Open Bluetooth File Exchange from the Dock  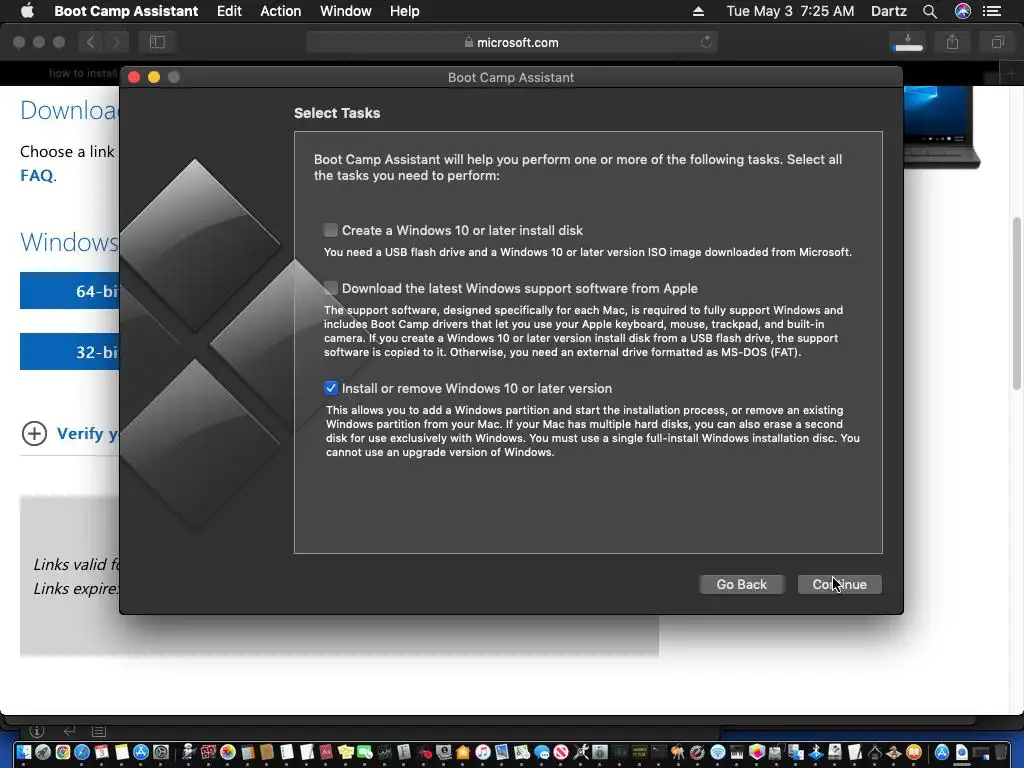coord(816,752)
